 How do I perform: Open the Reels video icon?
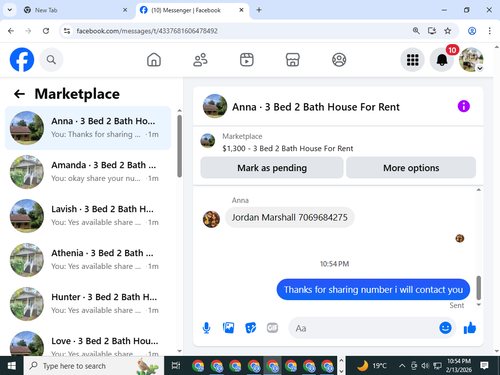pos(247,60)
